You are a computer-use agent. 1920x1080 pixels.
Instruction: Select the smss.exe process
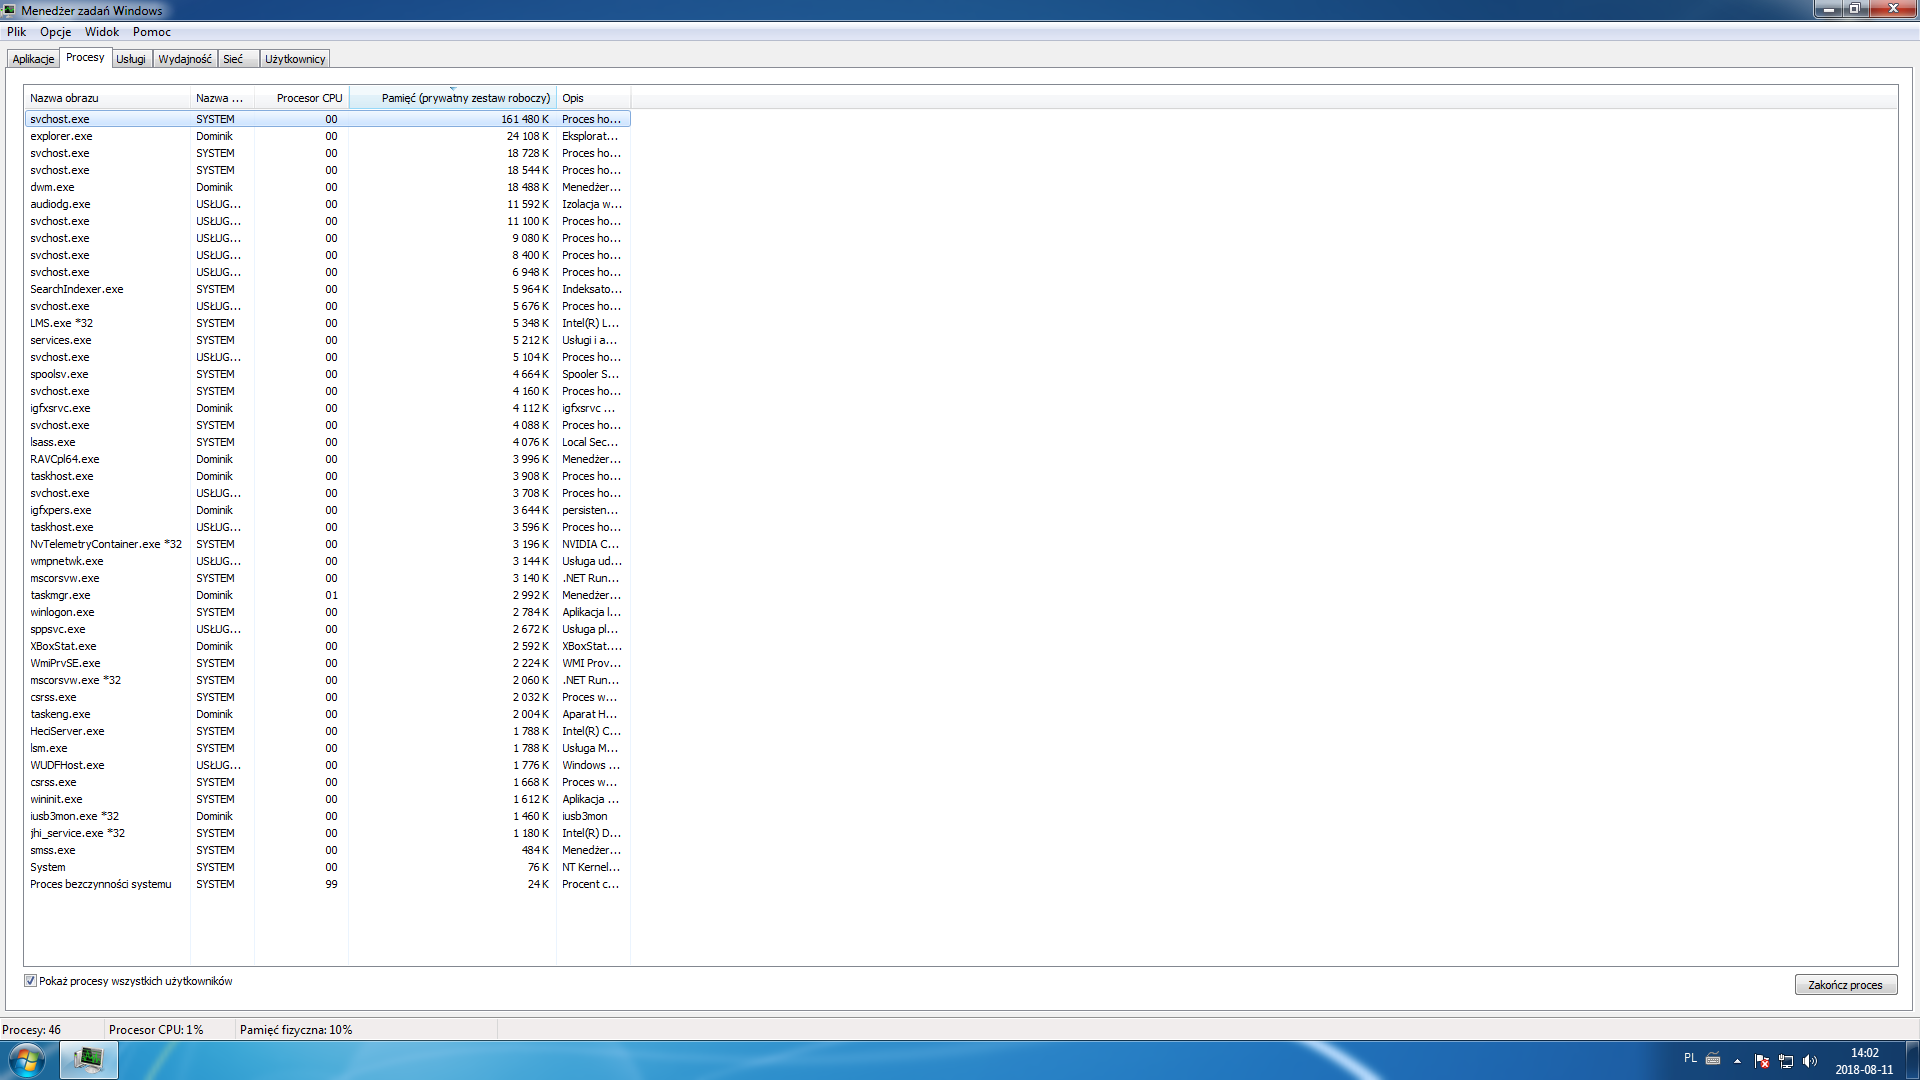pos(327,850)
